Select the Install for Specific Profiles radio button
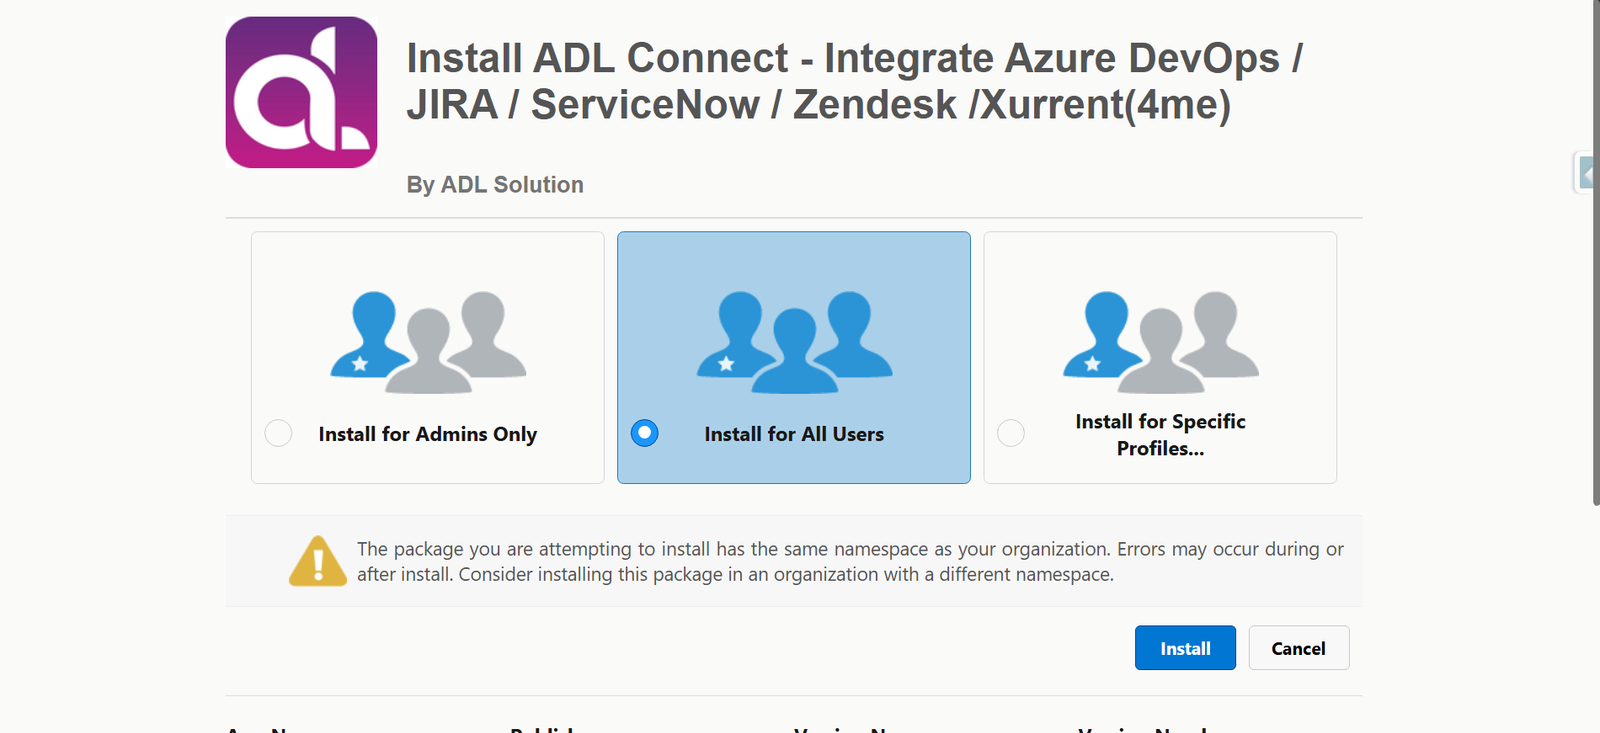The image size is (1600, 733). tap(1011, 433)
